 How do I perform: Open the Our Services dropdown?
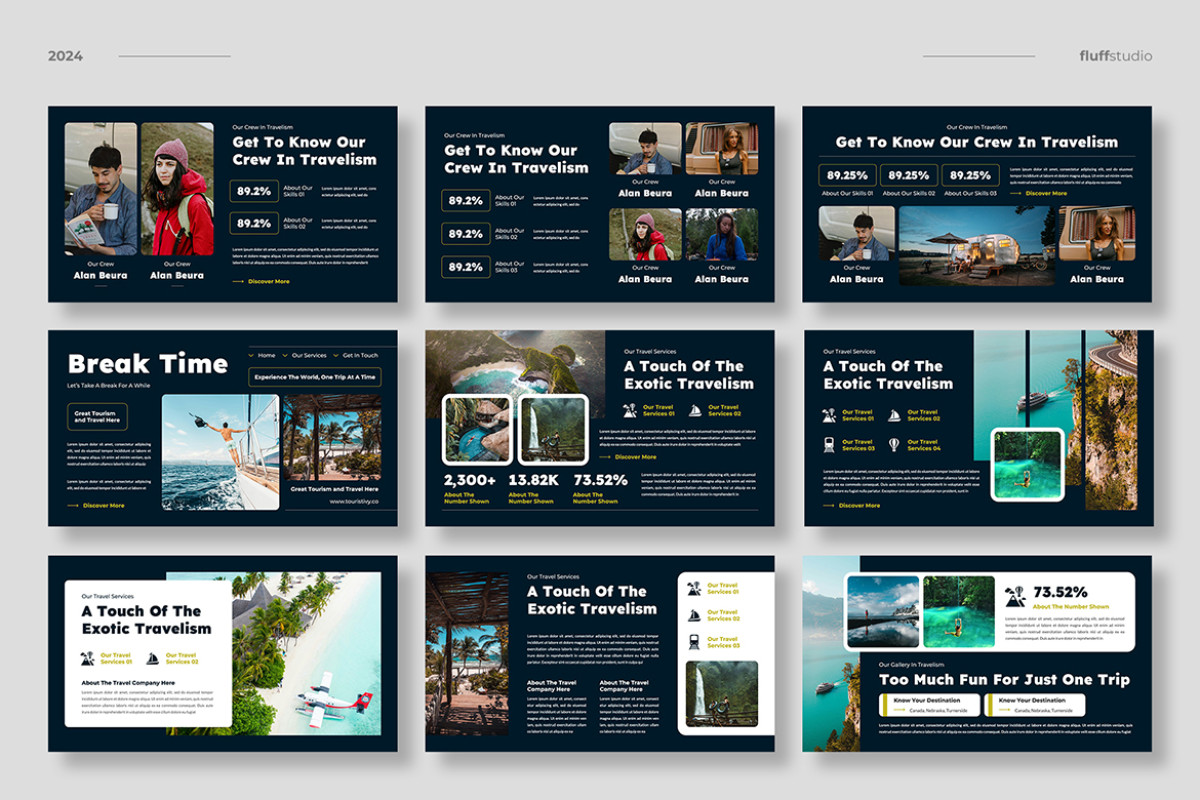click(309, 355)
